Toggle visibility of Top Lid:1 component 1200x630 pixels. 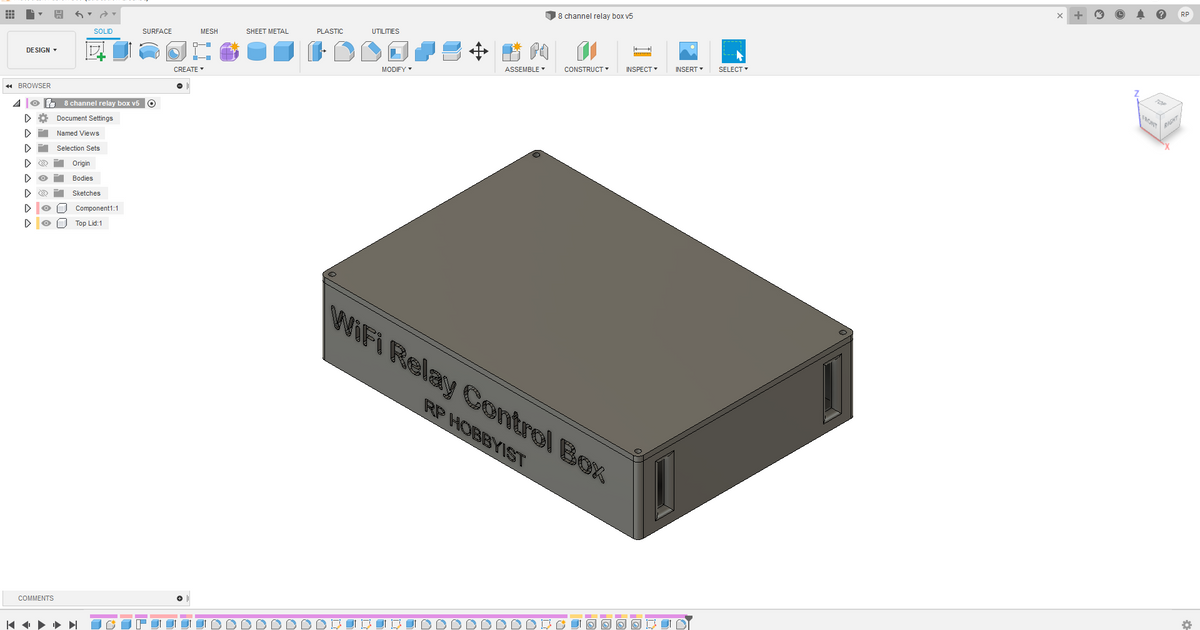(x=45, y=223)
